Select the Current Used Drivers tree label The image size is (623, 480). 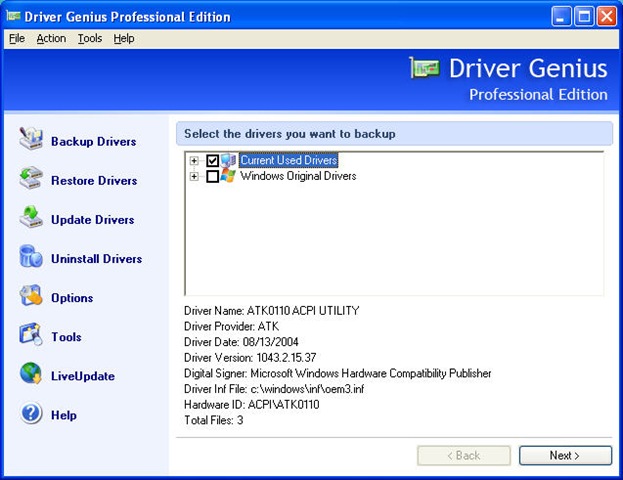(x=288, y=160)
